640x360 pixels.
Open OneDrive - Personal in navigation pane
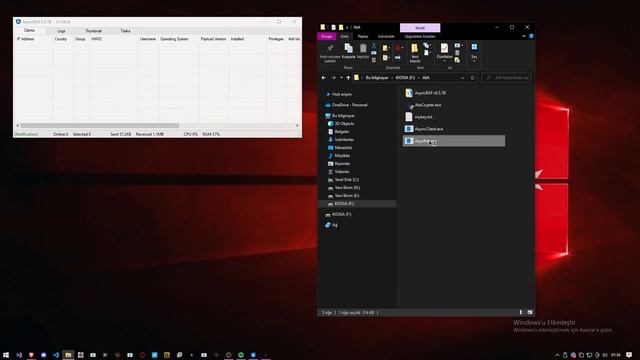349,105
